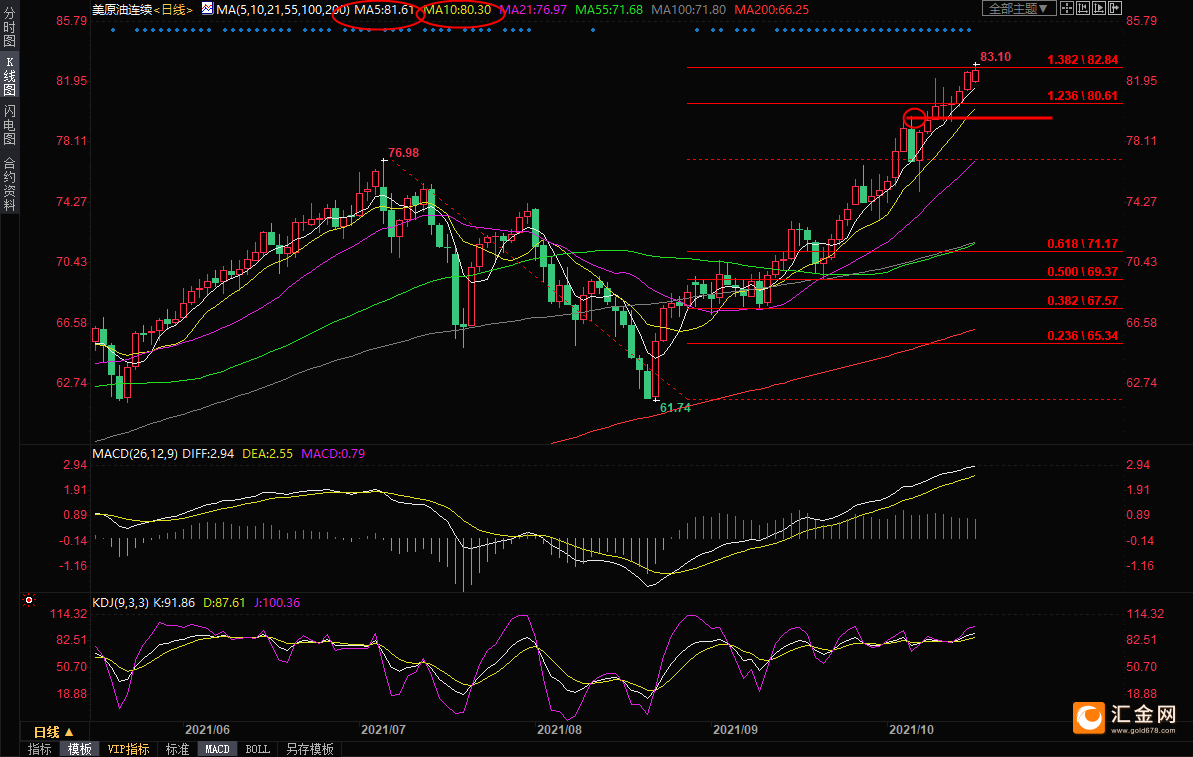Switch to K线图 view tab
The image size is (1193, 757).
pyautogui.click(x=9, y=76)
